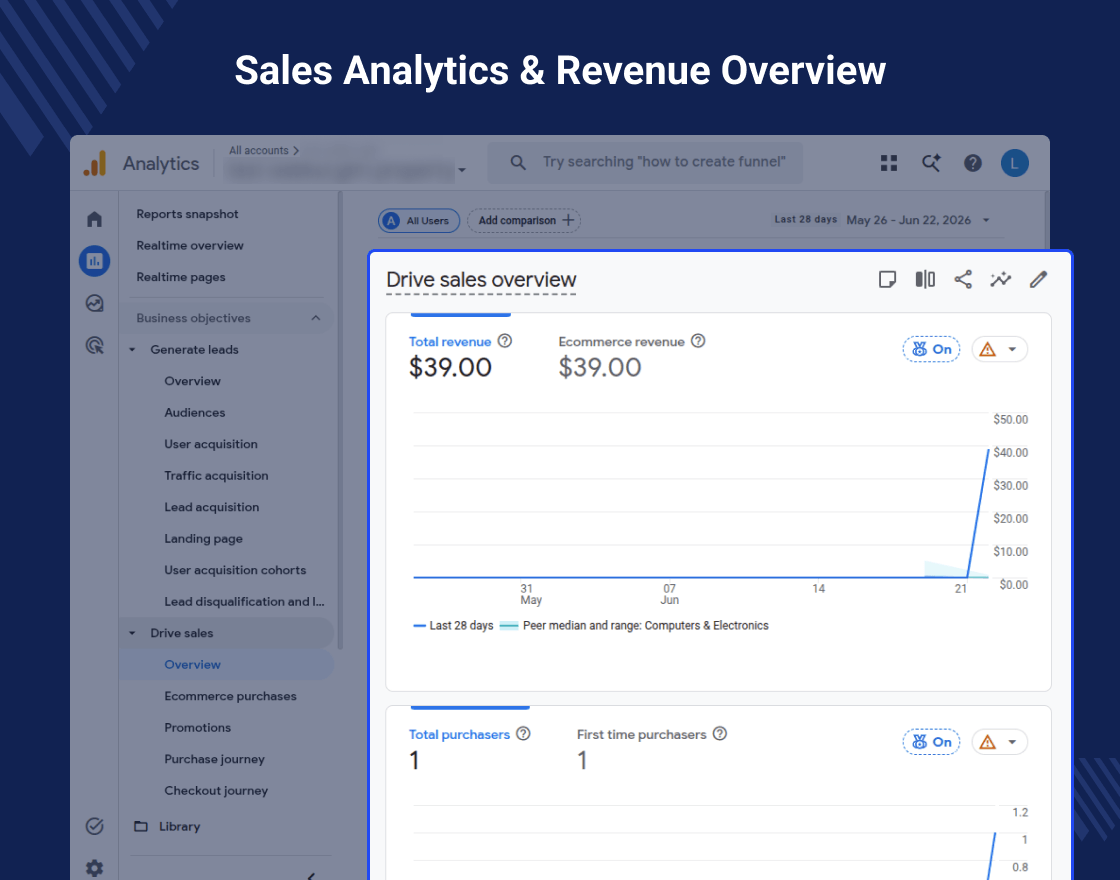Open Admin settings gear icon
Viewport: 1120px width, 880px height.
[x=94, y=869]
